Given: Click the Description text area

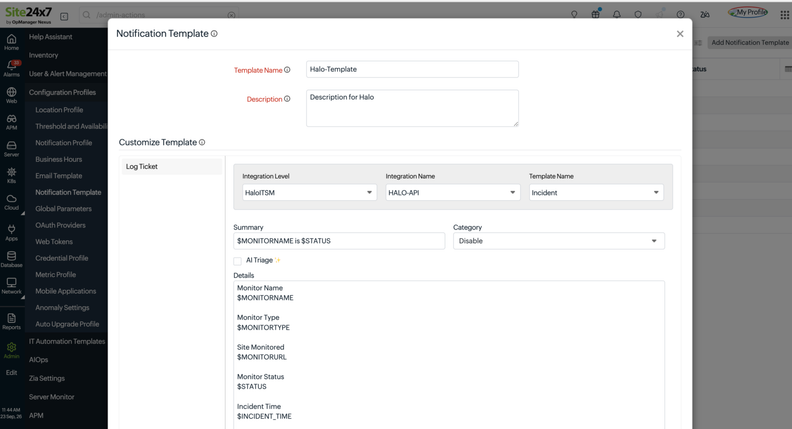Looking at the screenshot, I should click(412, 108).
